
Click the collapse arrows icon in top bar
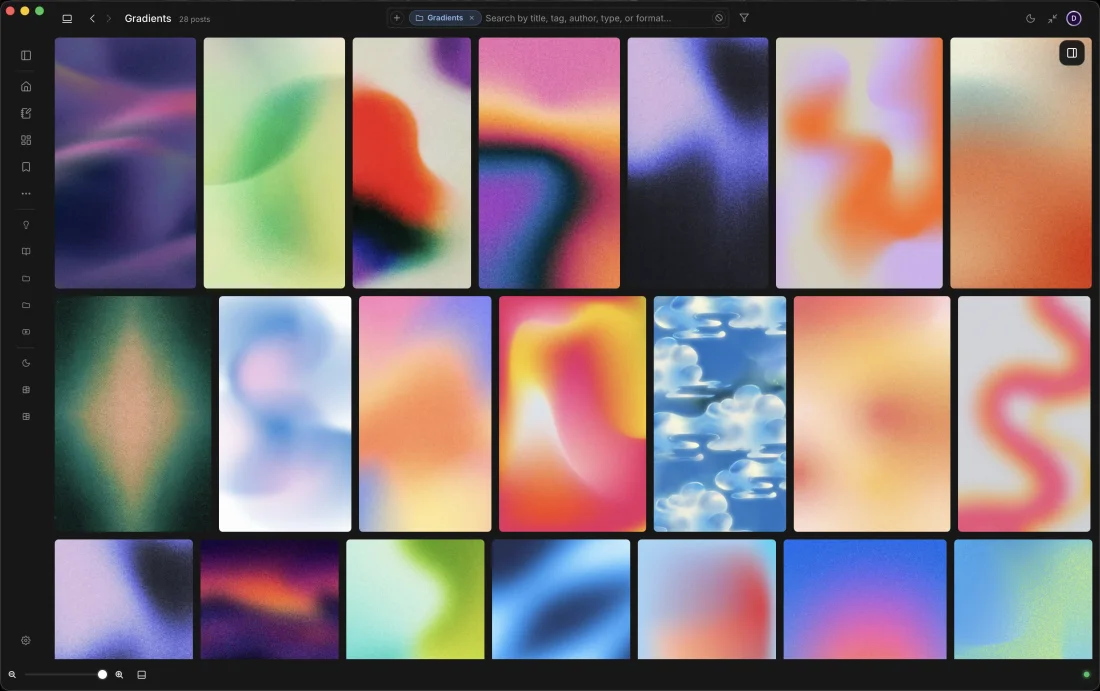click(1052, 19)
